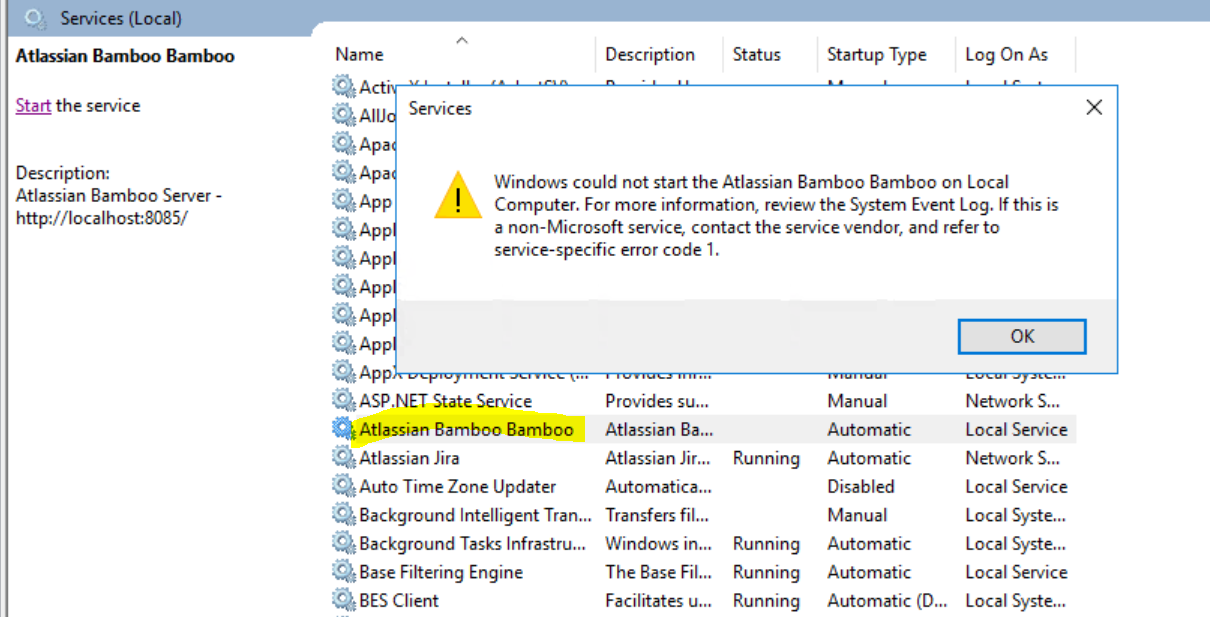Click the Local Service cell of Atlassian Bamboo Bamboo

(1016, 429)
